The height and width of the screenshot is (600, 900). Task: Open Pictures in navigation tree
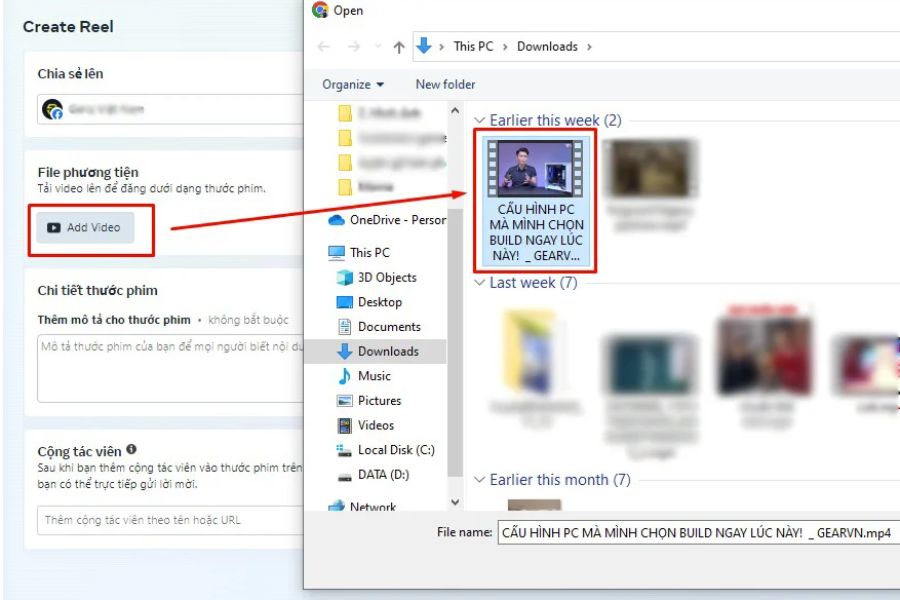369,401
